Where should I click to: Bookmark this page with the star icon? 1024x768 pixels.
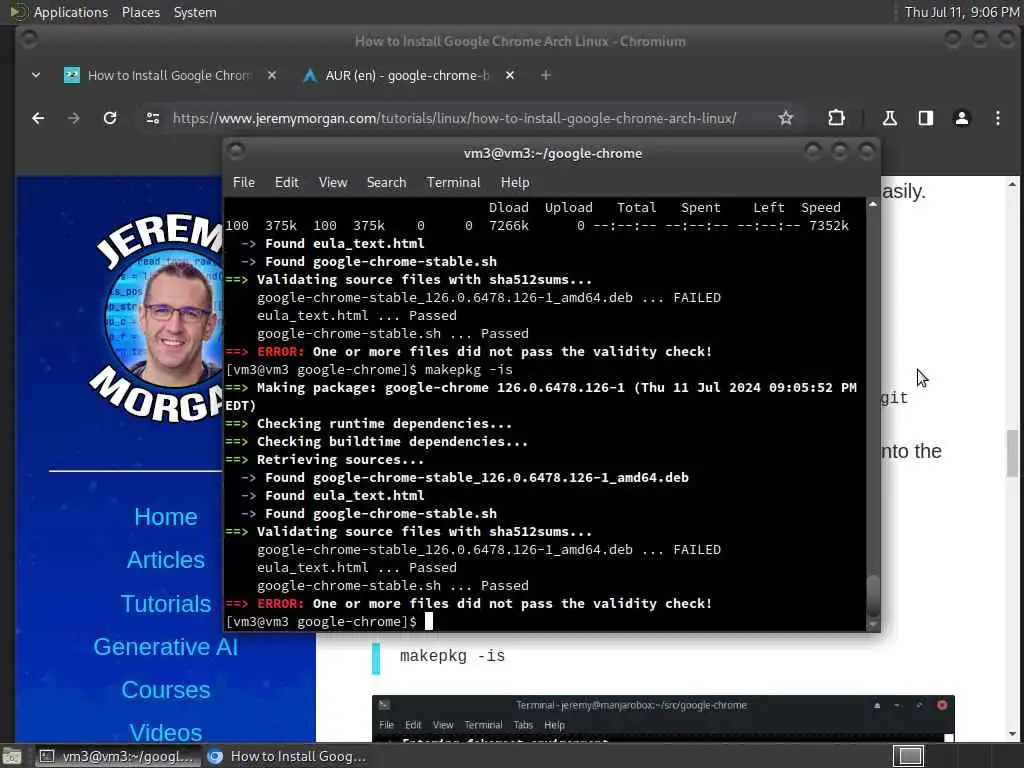[786, 118]
